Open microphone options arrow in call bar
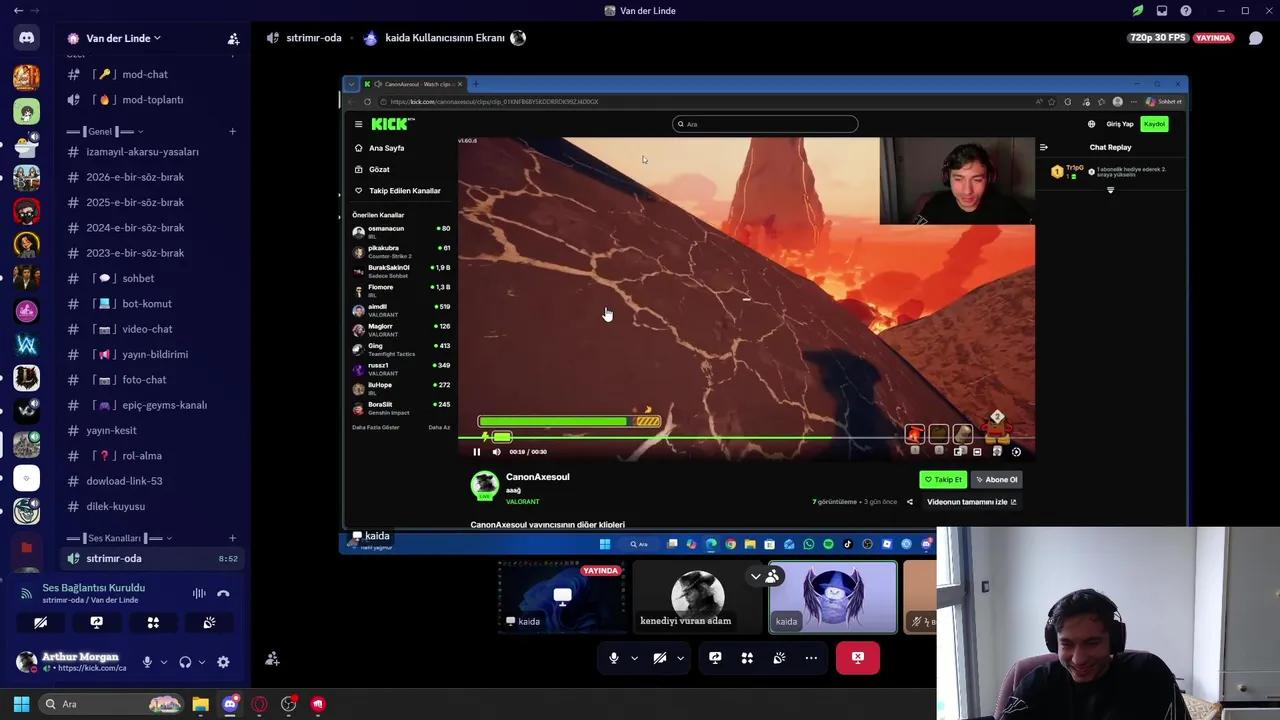Screen dimensions: 1280x720 (x=634, y=658)
